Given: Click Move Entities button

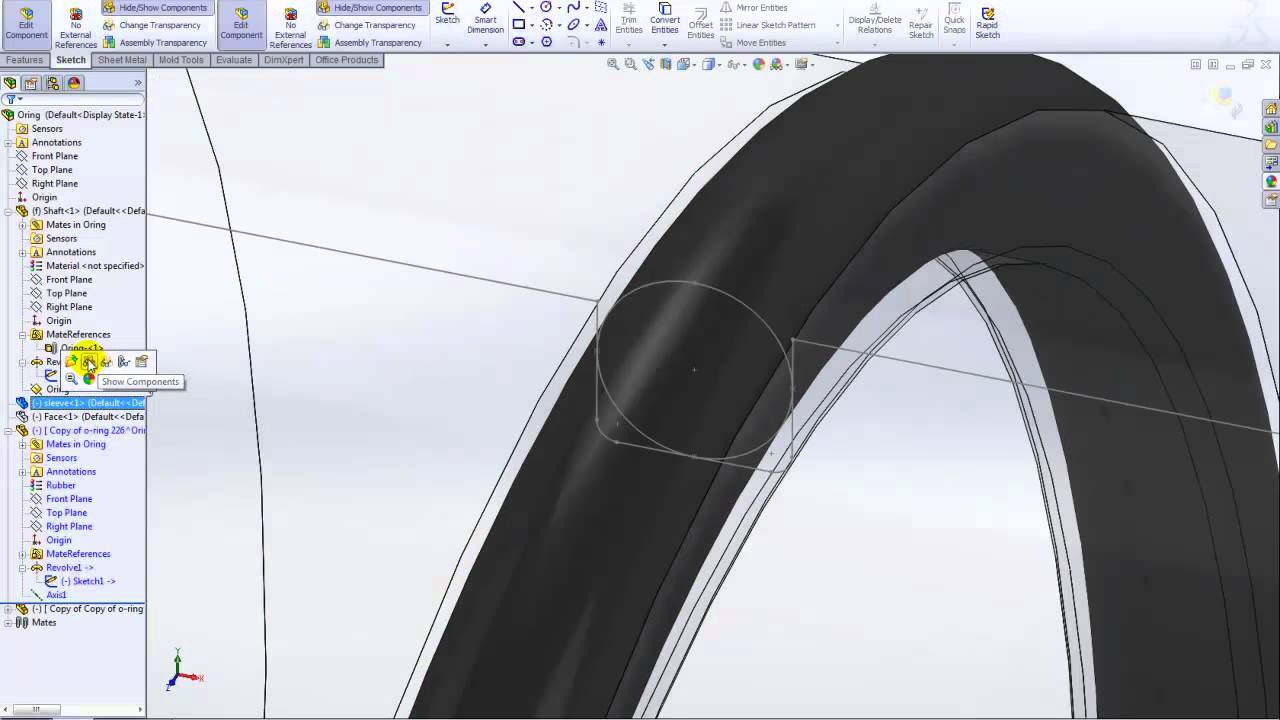Looking at the screenshot, I should [x=752, y=43].
